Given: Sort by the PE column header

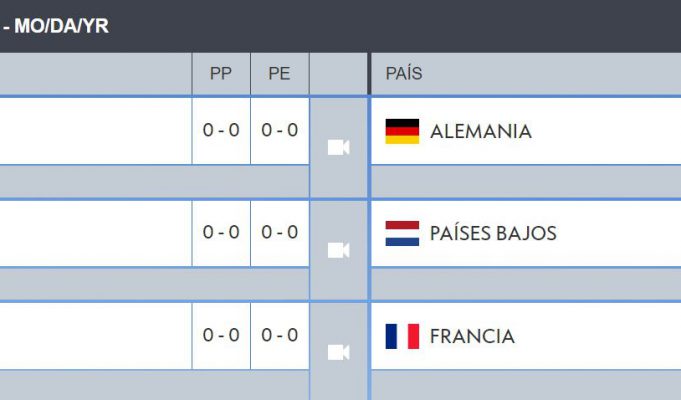Looking at the screenshot, I should coord(280,74).
